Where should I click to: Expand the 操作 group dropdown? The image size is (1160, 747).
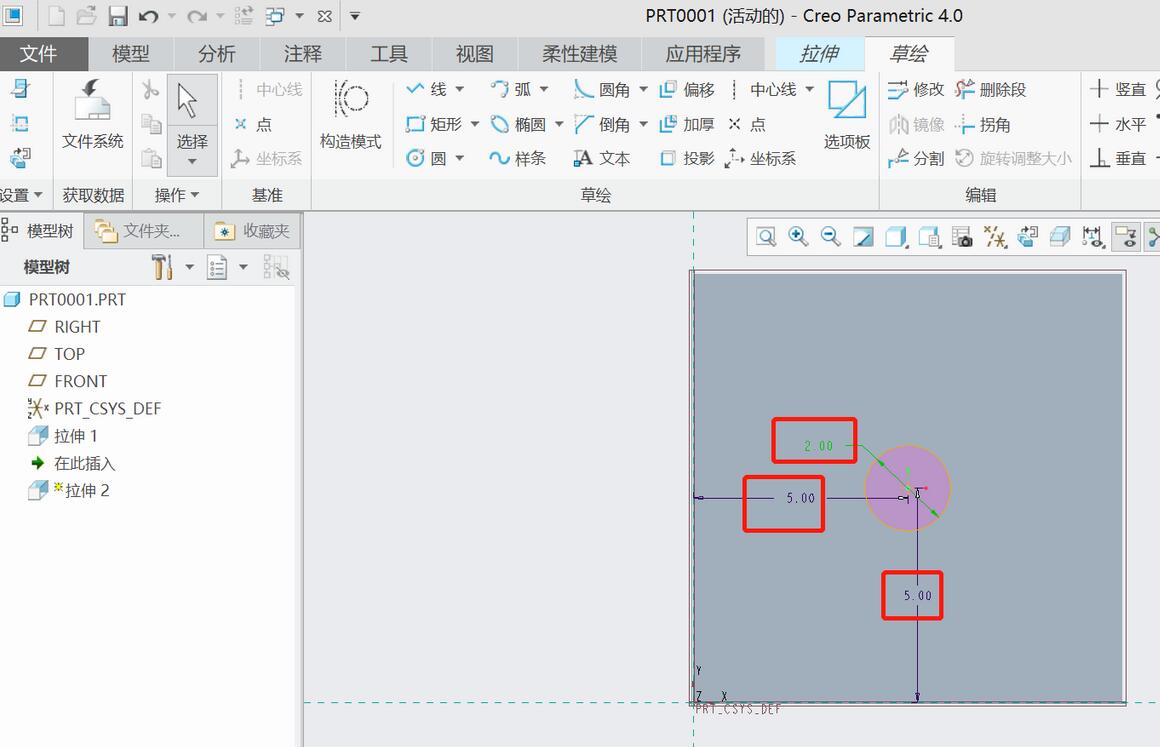(194, 195)
